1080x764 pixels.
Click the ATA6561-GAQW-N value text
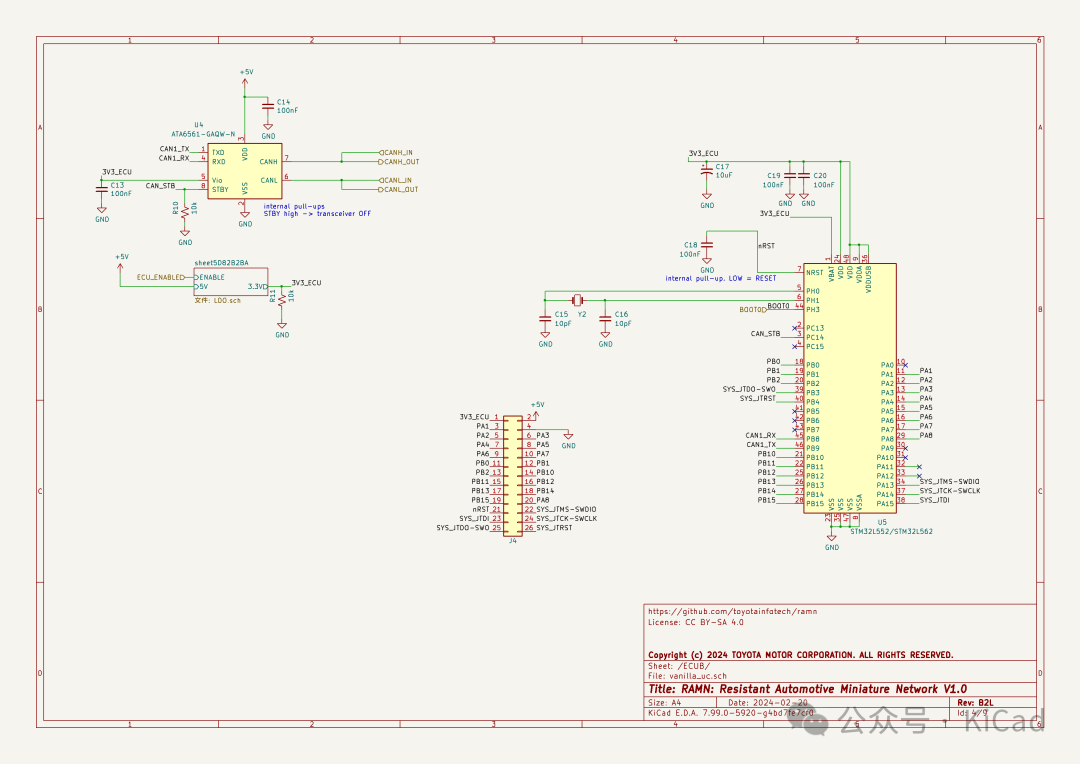click(203, 134)
